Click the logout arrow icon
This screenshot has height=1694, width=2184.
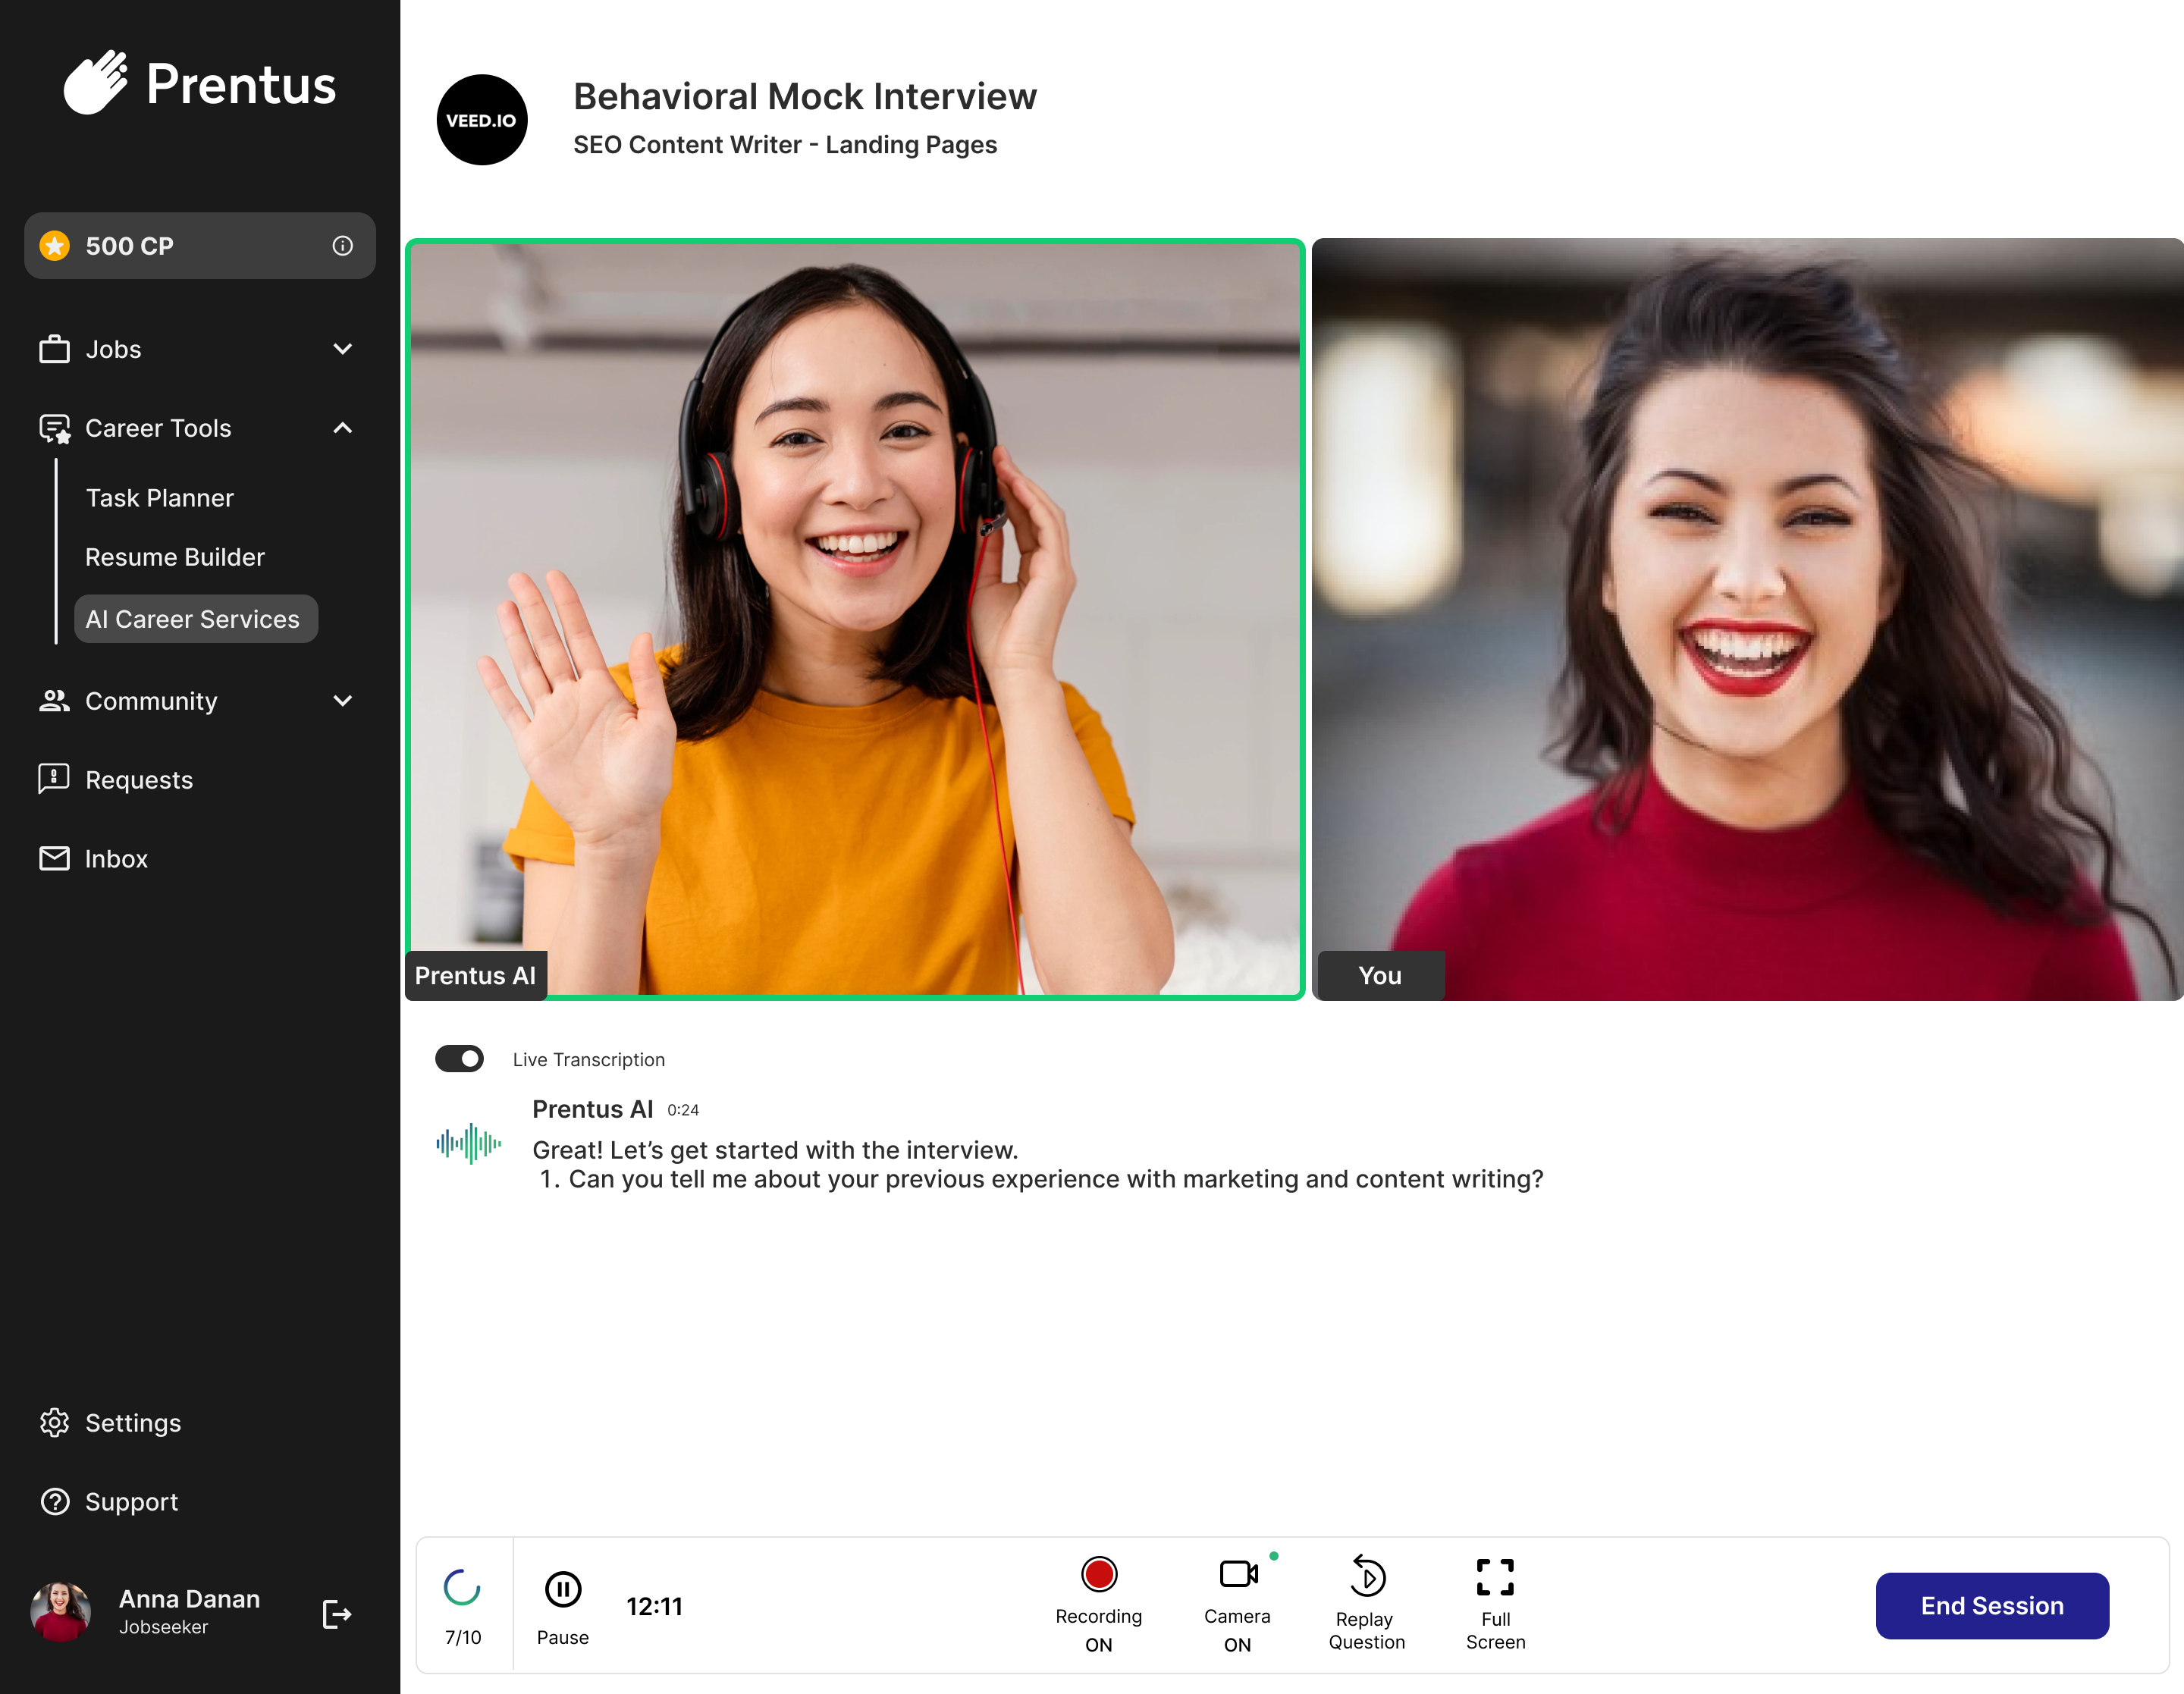coord(337,1614)
